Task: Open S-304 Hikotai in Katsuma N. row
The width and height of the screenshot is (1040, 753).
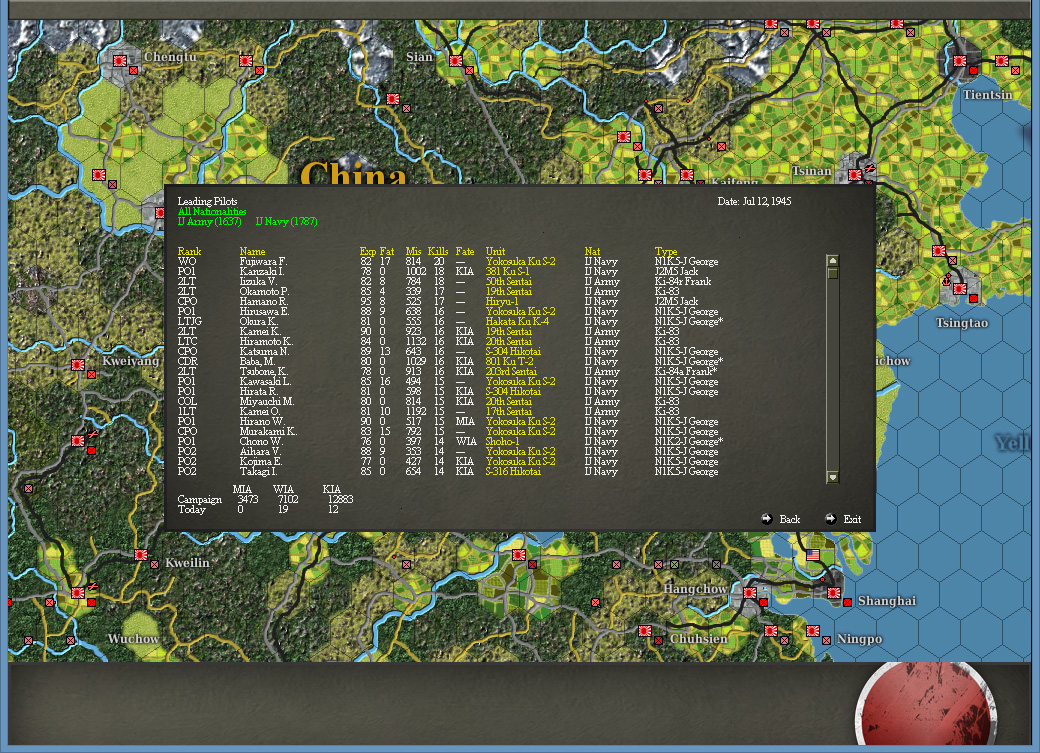Action: [x=513, y=352]
